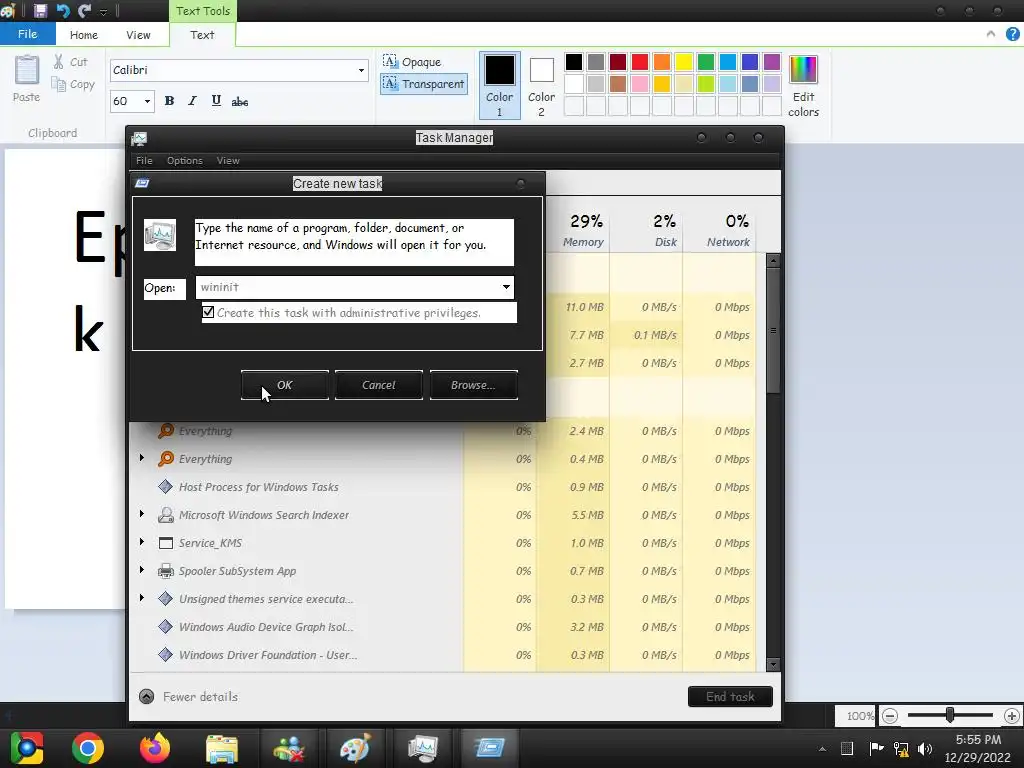Screen dimensions: 1024x768
Task: Switch to Task Manager on the taskbar
Action: (423, 748)
